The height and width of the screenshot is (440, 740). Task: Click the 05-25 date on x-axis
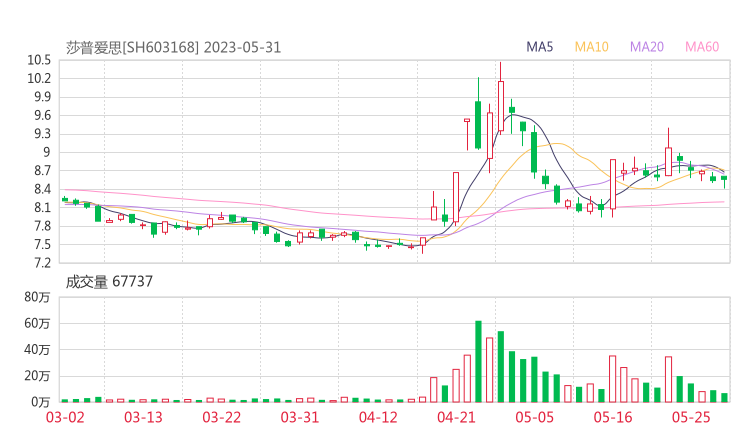click(691, 417)
